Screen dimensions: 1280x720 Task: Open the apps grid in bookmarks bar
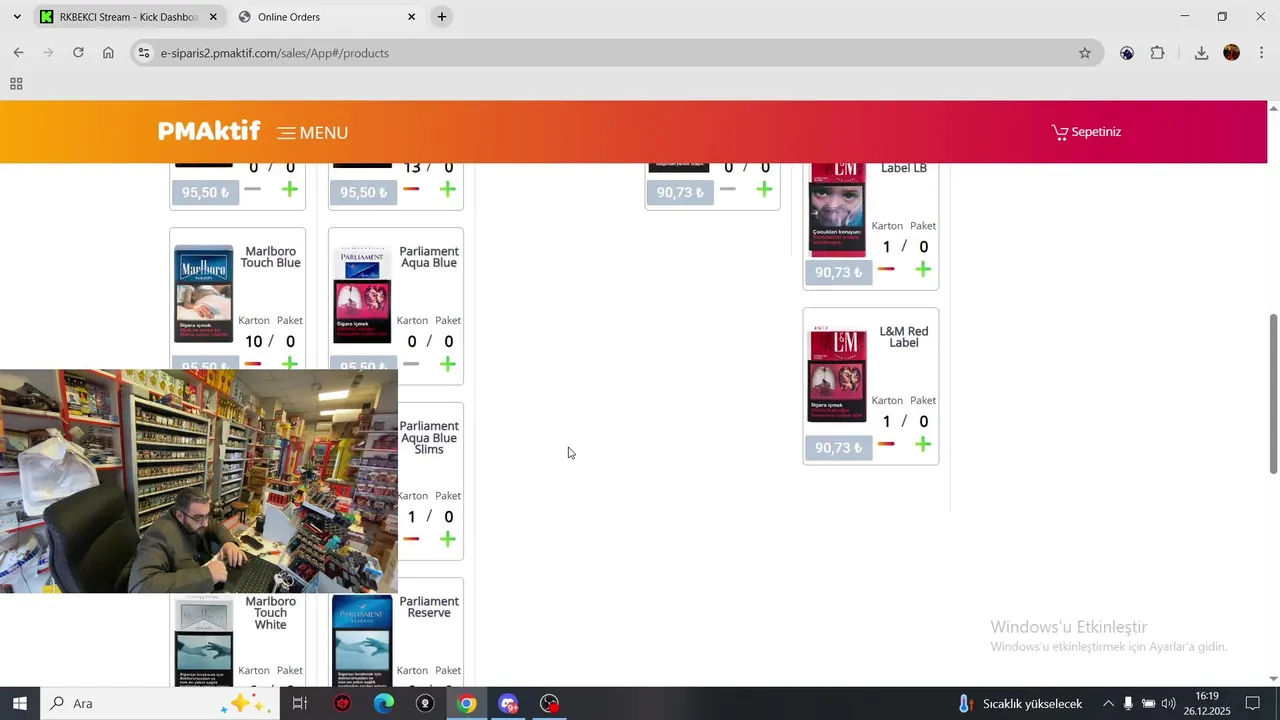(16, 84)
